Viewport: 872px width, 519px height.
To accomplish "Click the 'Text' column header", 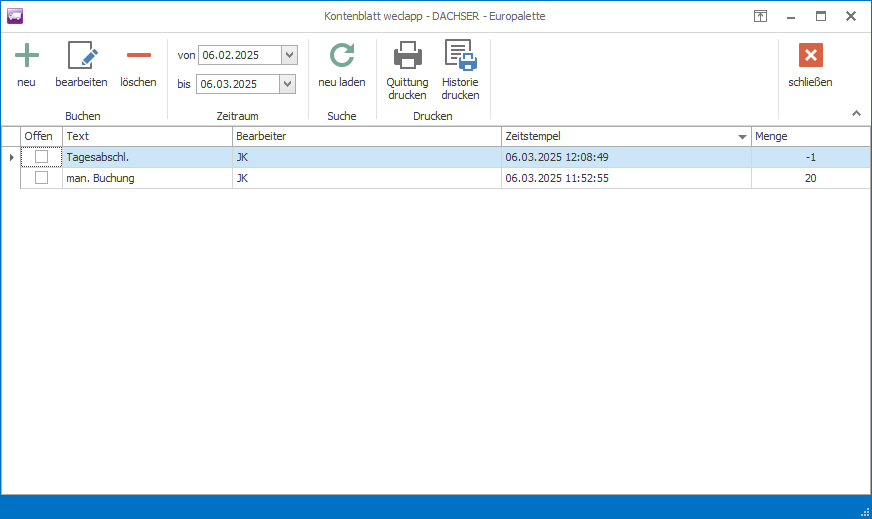I will tap(146, 136).
